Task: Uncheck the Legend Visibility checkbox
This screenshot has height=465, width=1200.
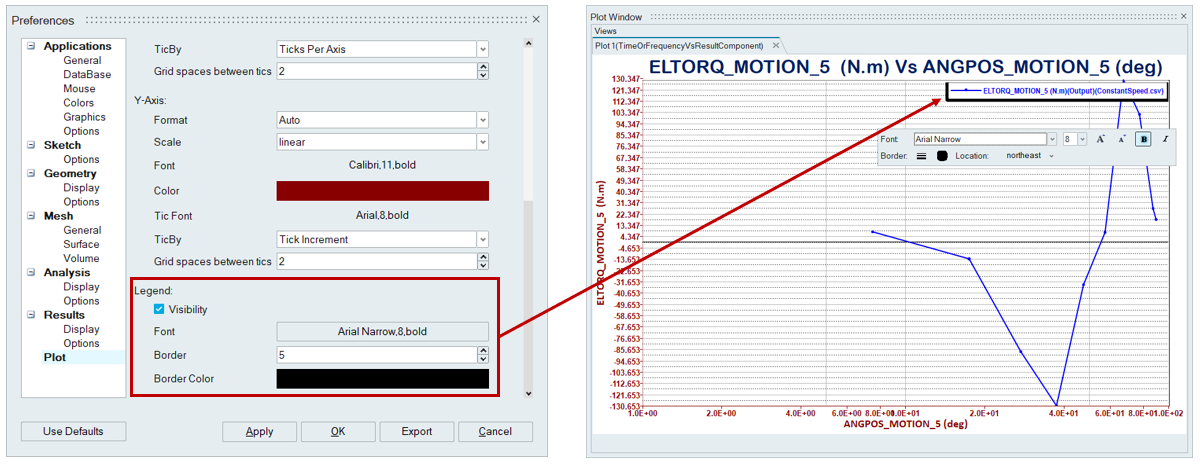Action: coord(159,310)
